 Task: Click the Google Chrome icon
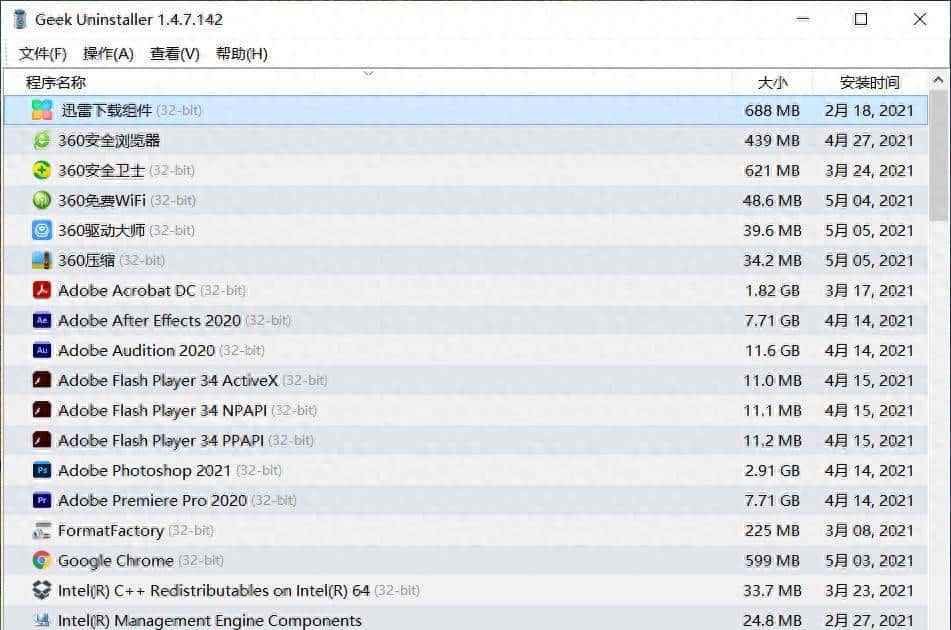[42, 560]
